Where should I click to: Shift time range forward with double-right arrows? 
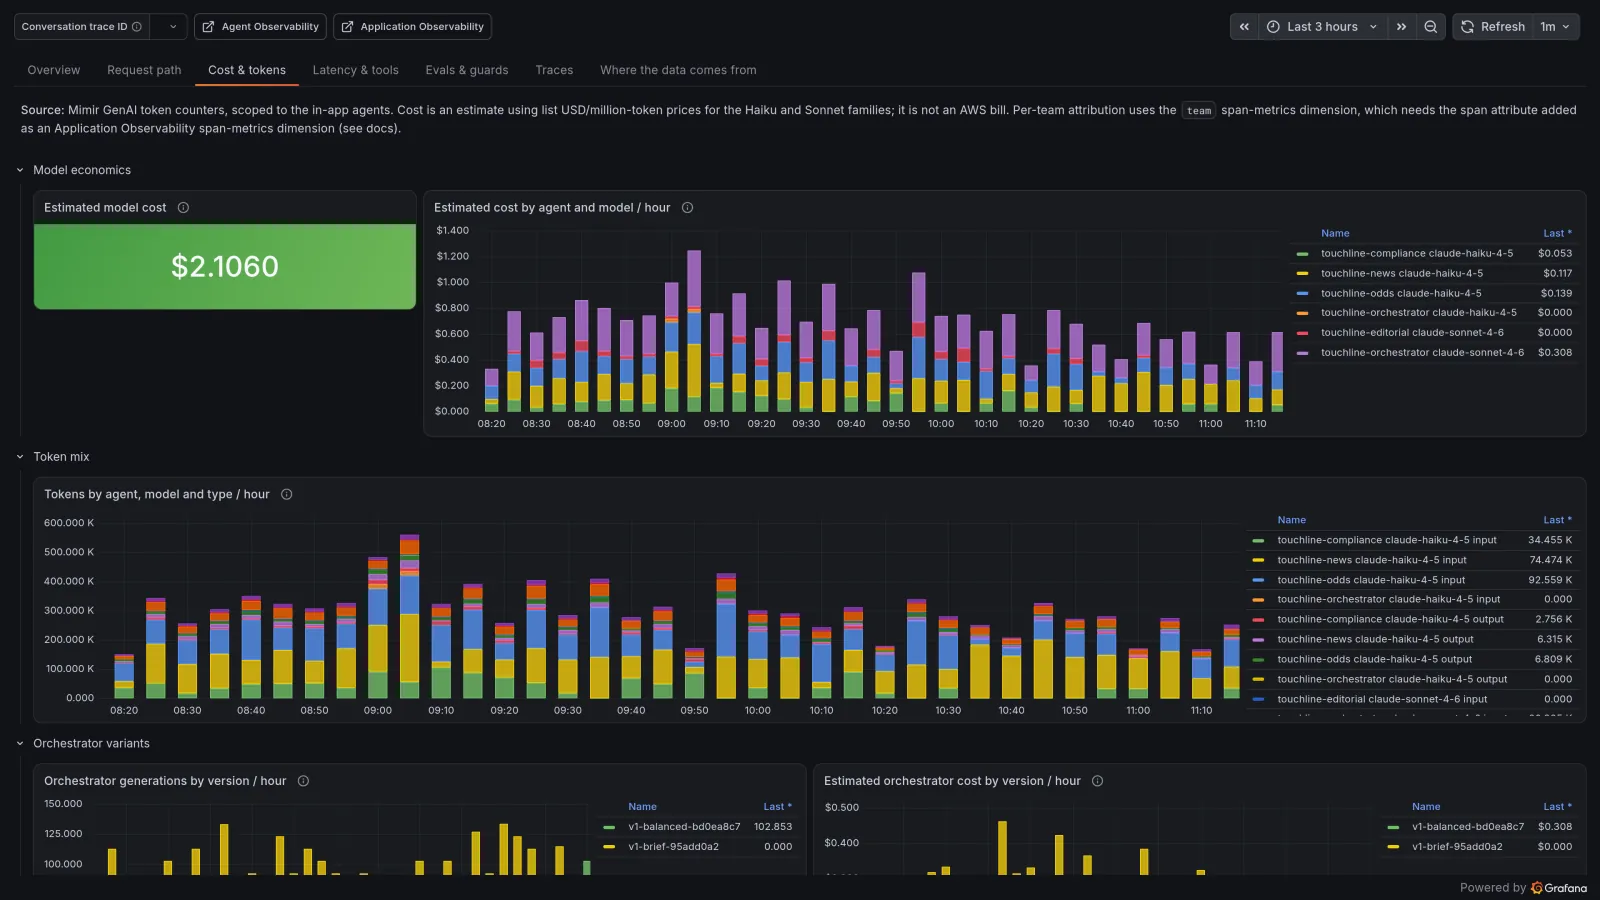point(1401,27)
